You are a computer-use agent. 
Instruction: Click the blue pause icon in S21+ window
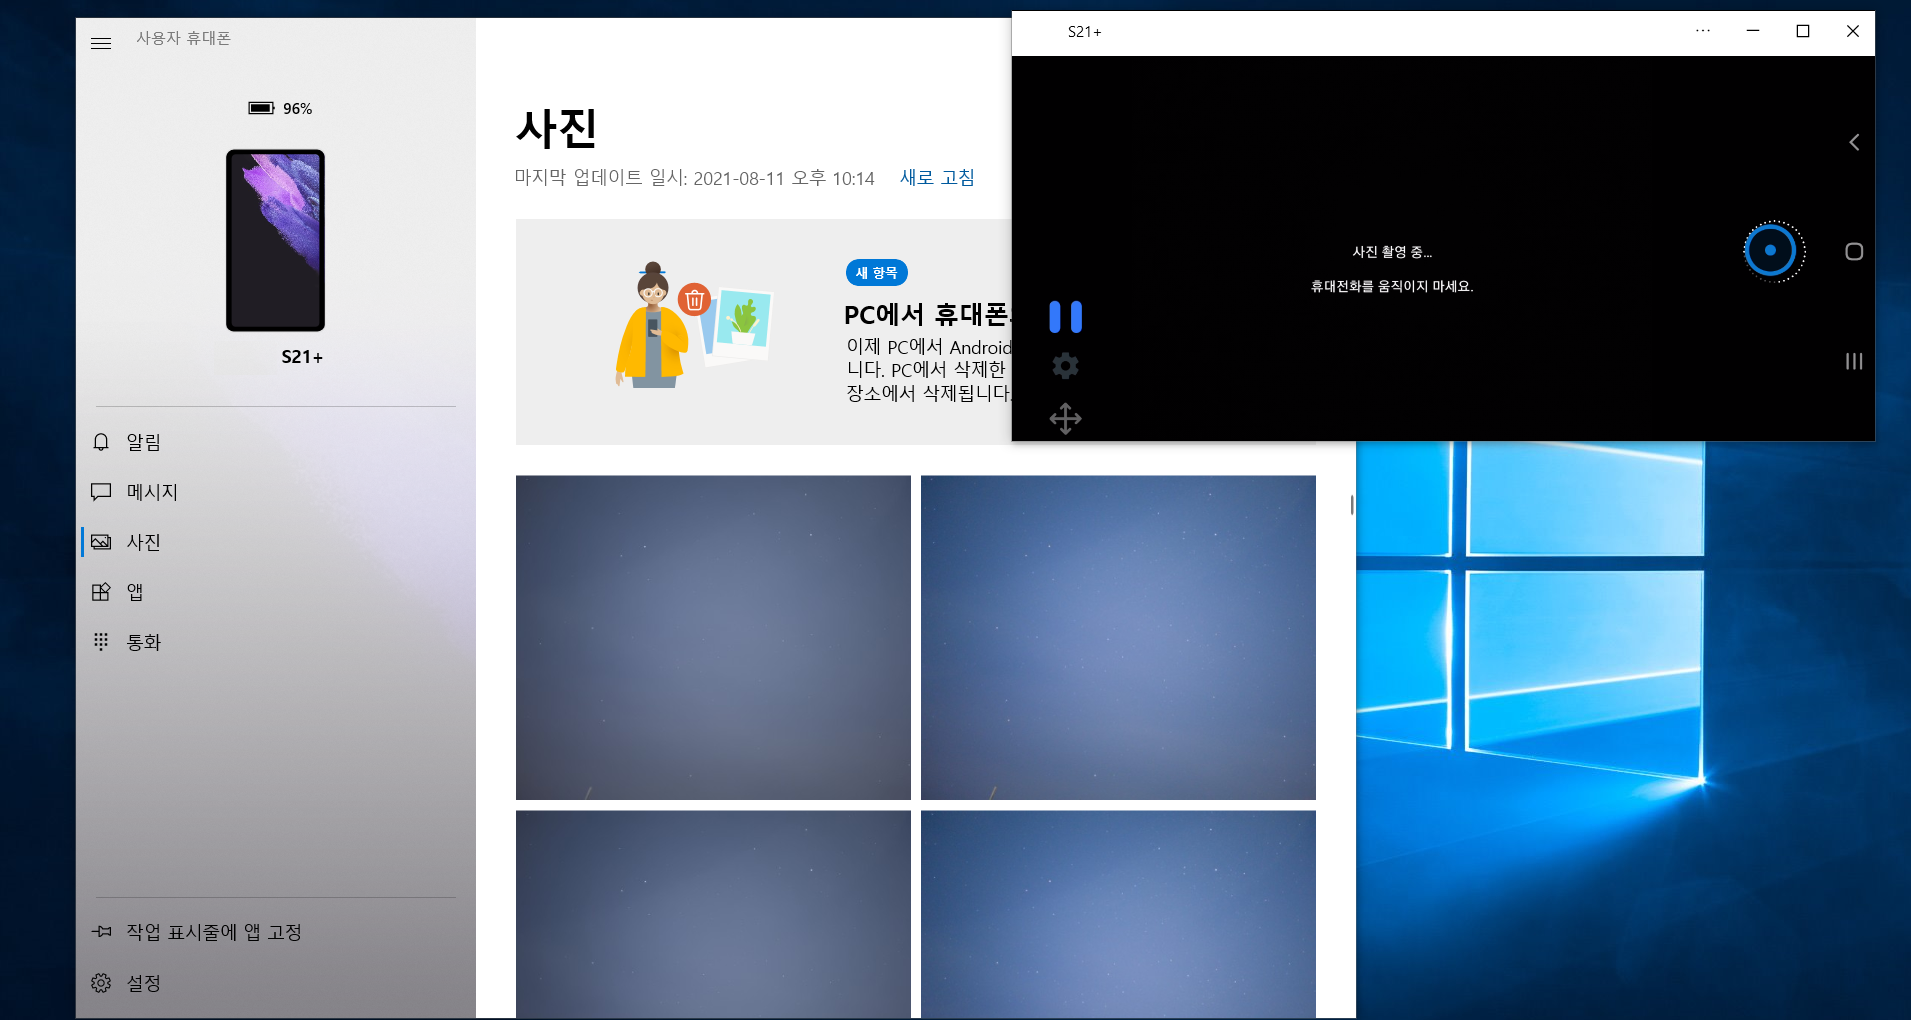click(x=1065, y=317)
